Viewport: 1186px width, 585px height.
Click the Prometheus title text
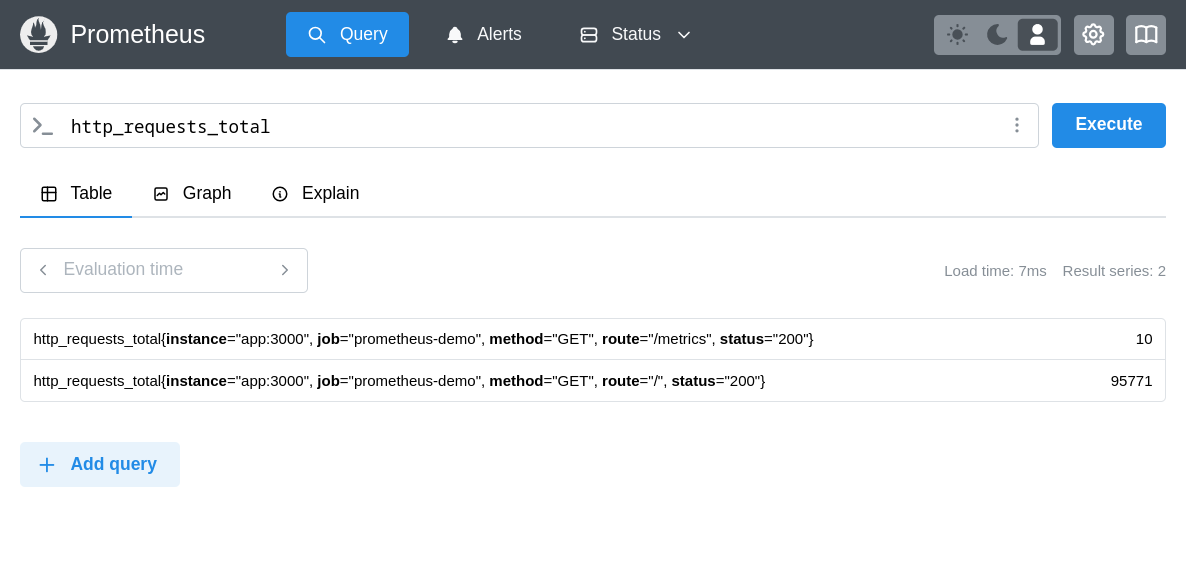(x=138, y=35)
